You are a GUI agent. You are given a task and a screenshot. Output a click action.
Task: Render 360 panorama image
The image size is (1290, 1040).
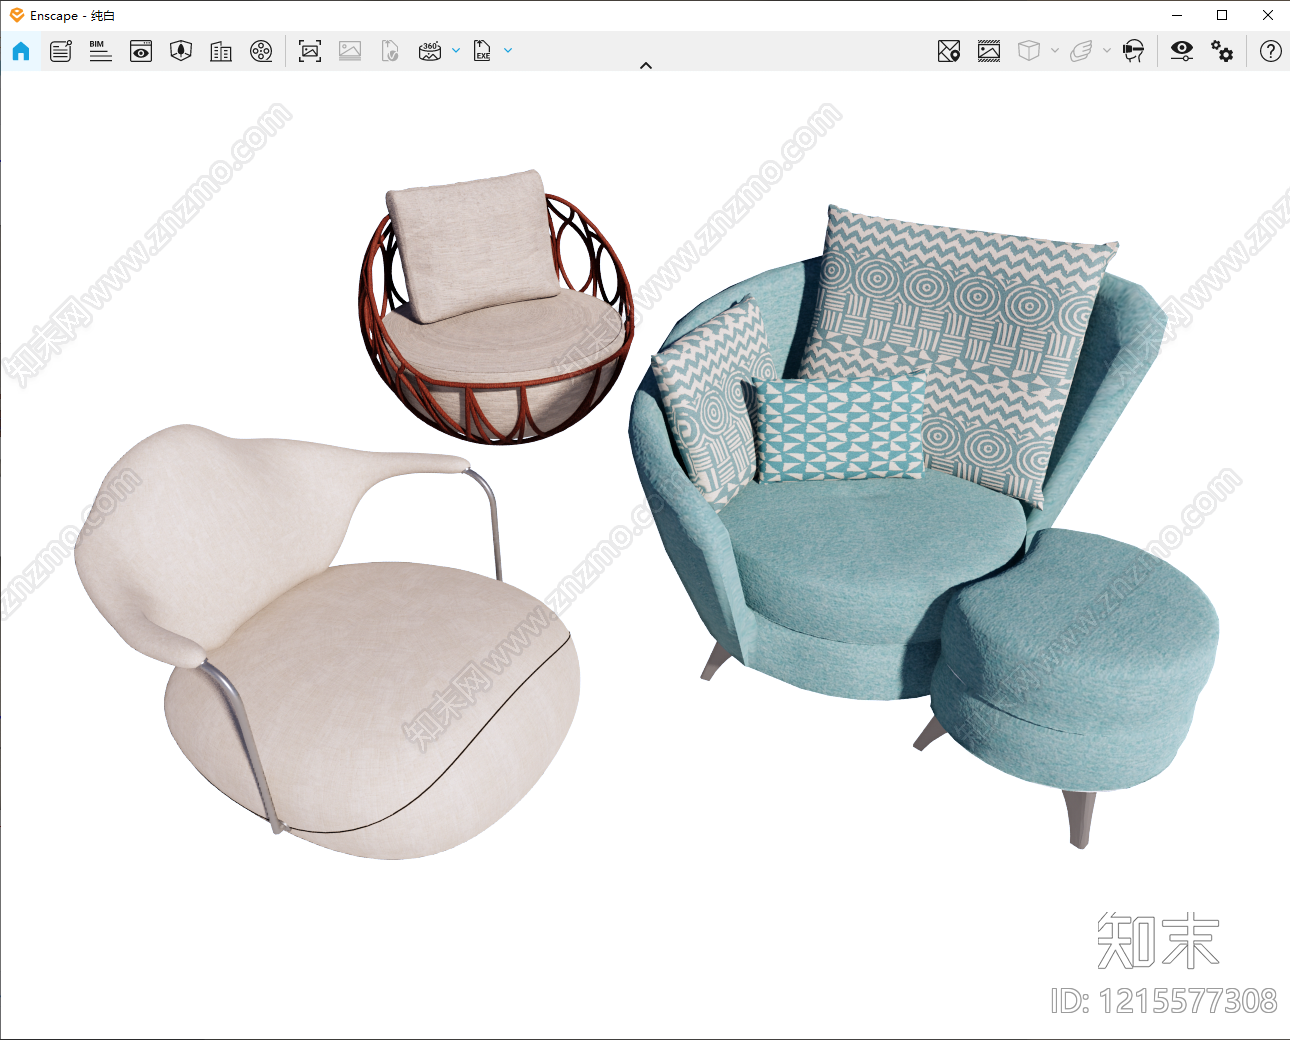coord(430,51)
